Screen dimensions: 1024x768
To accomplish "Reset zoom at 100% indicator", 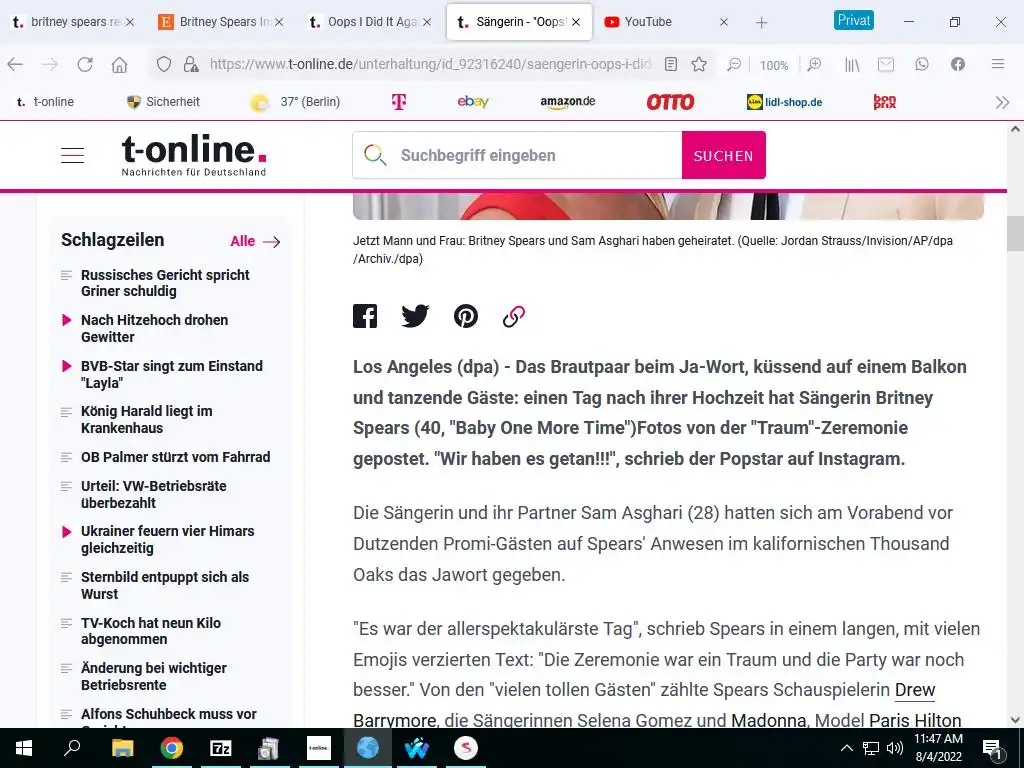I will 774,65.
